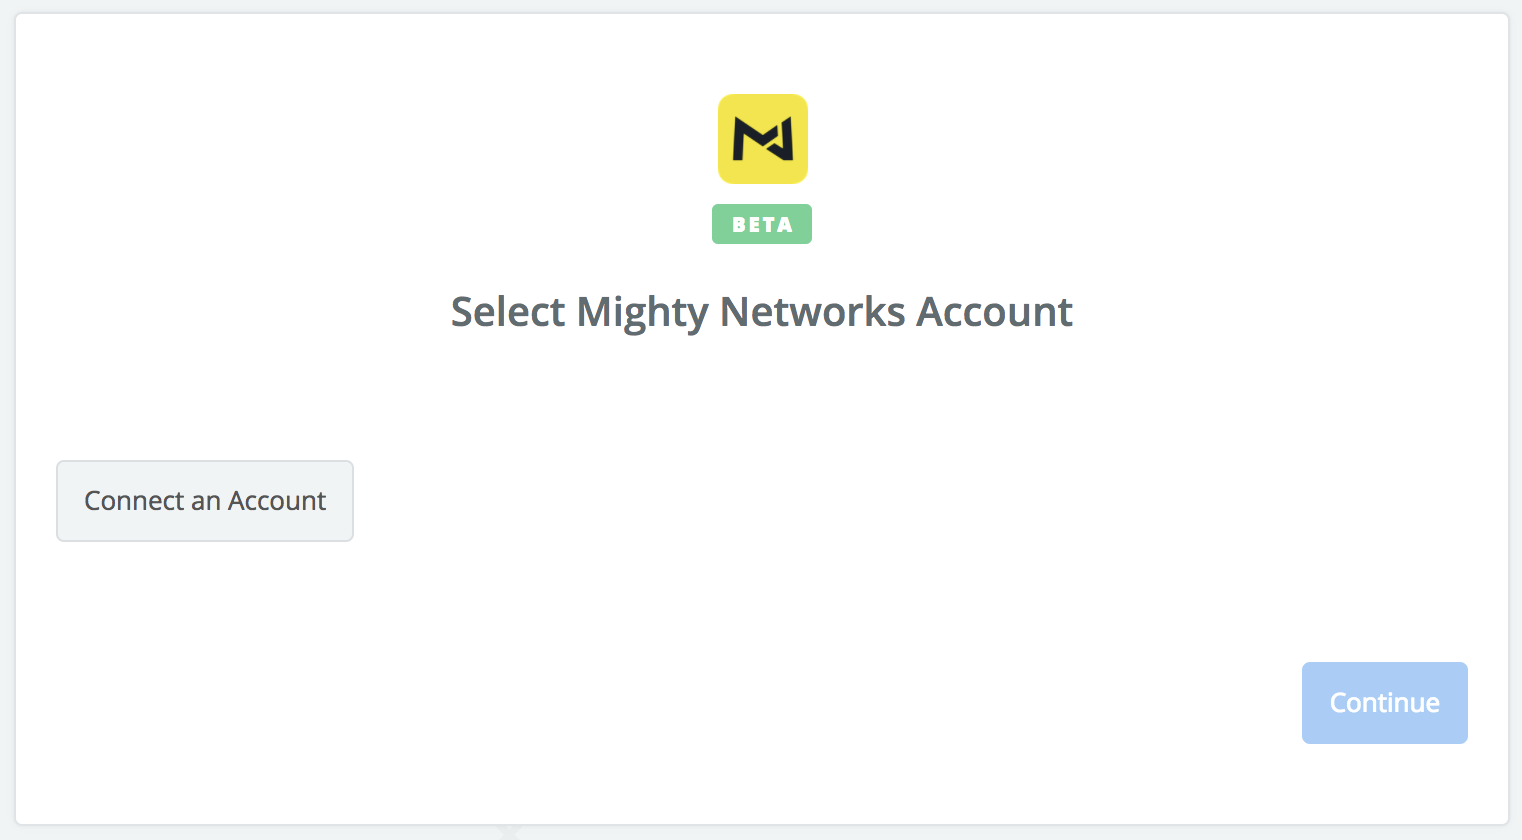Click the word Select in the heading

508,312
